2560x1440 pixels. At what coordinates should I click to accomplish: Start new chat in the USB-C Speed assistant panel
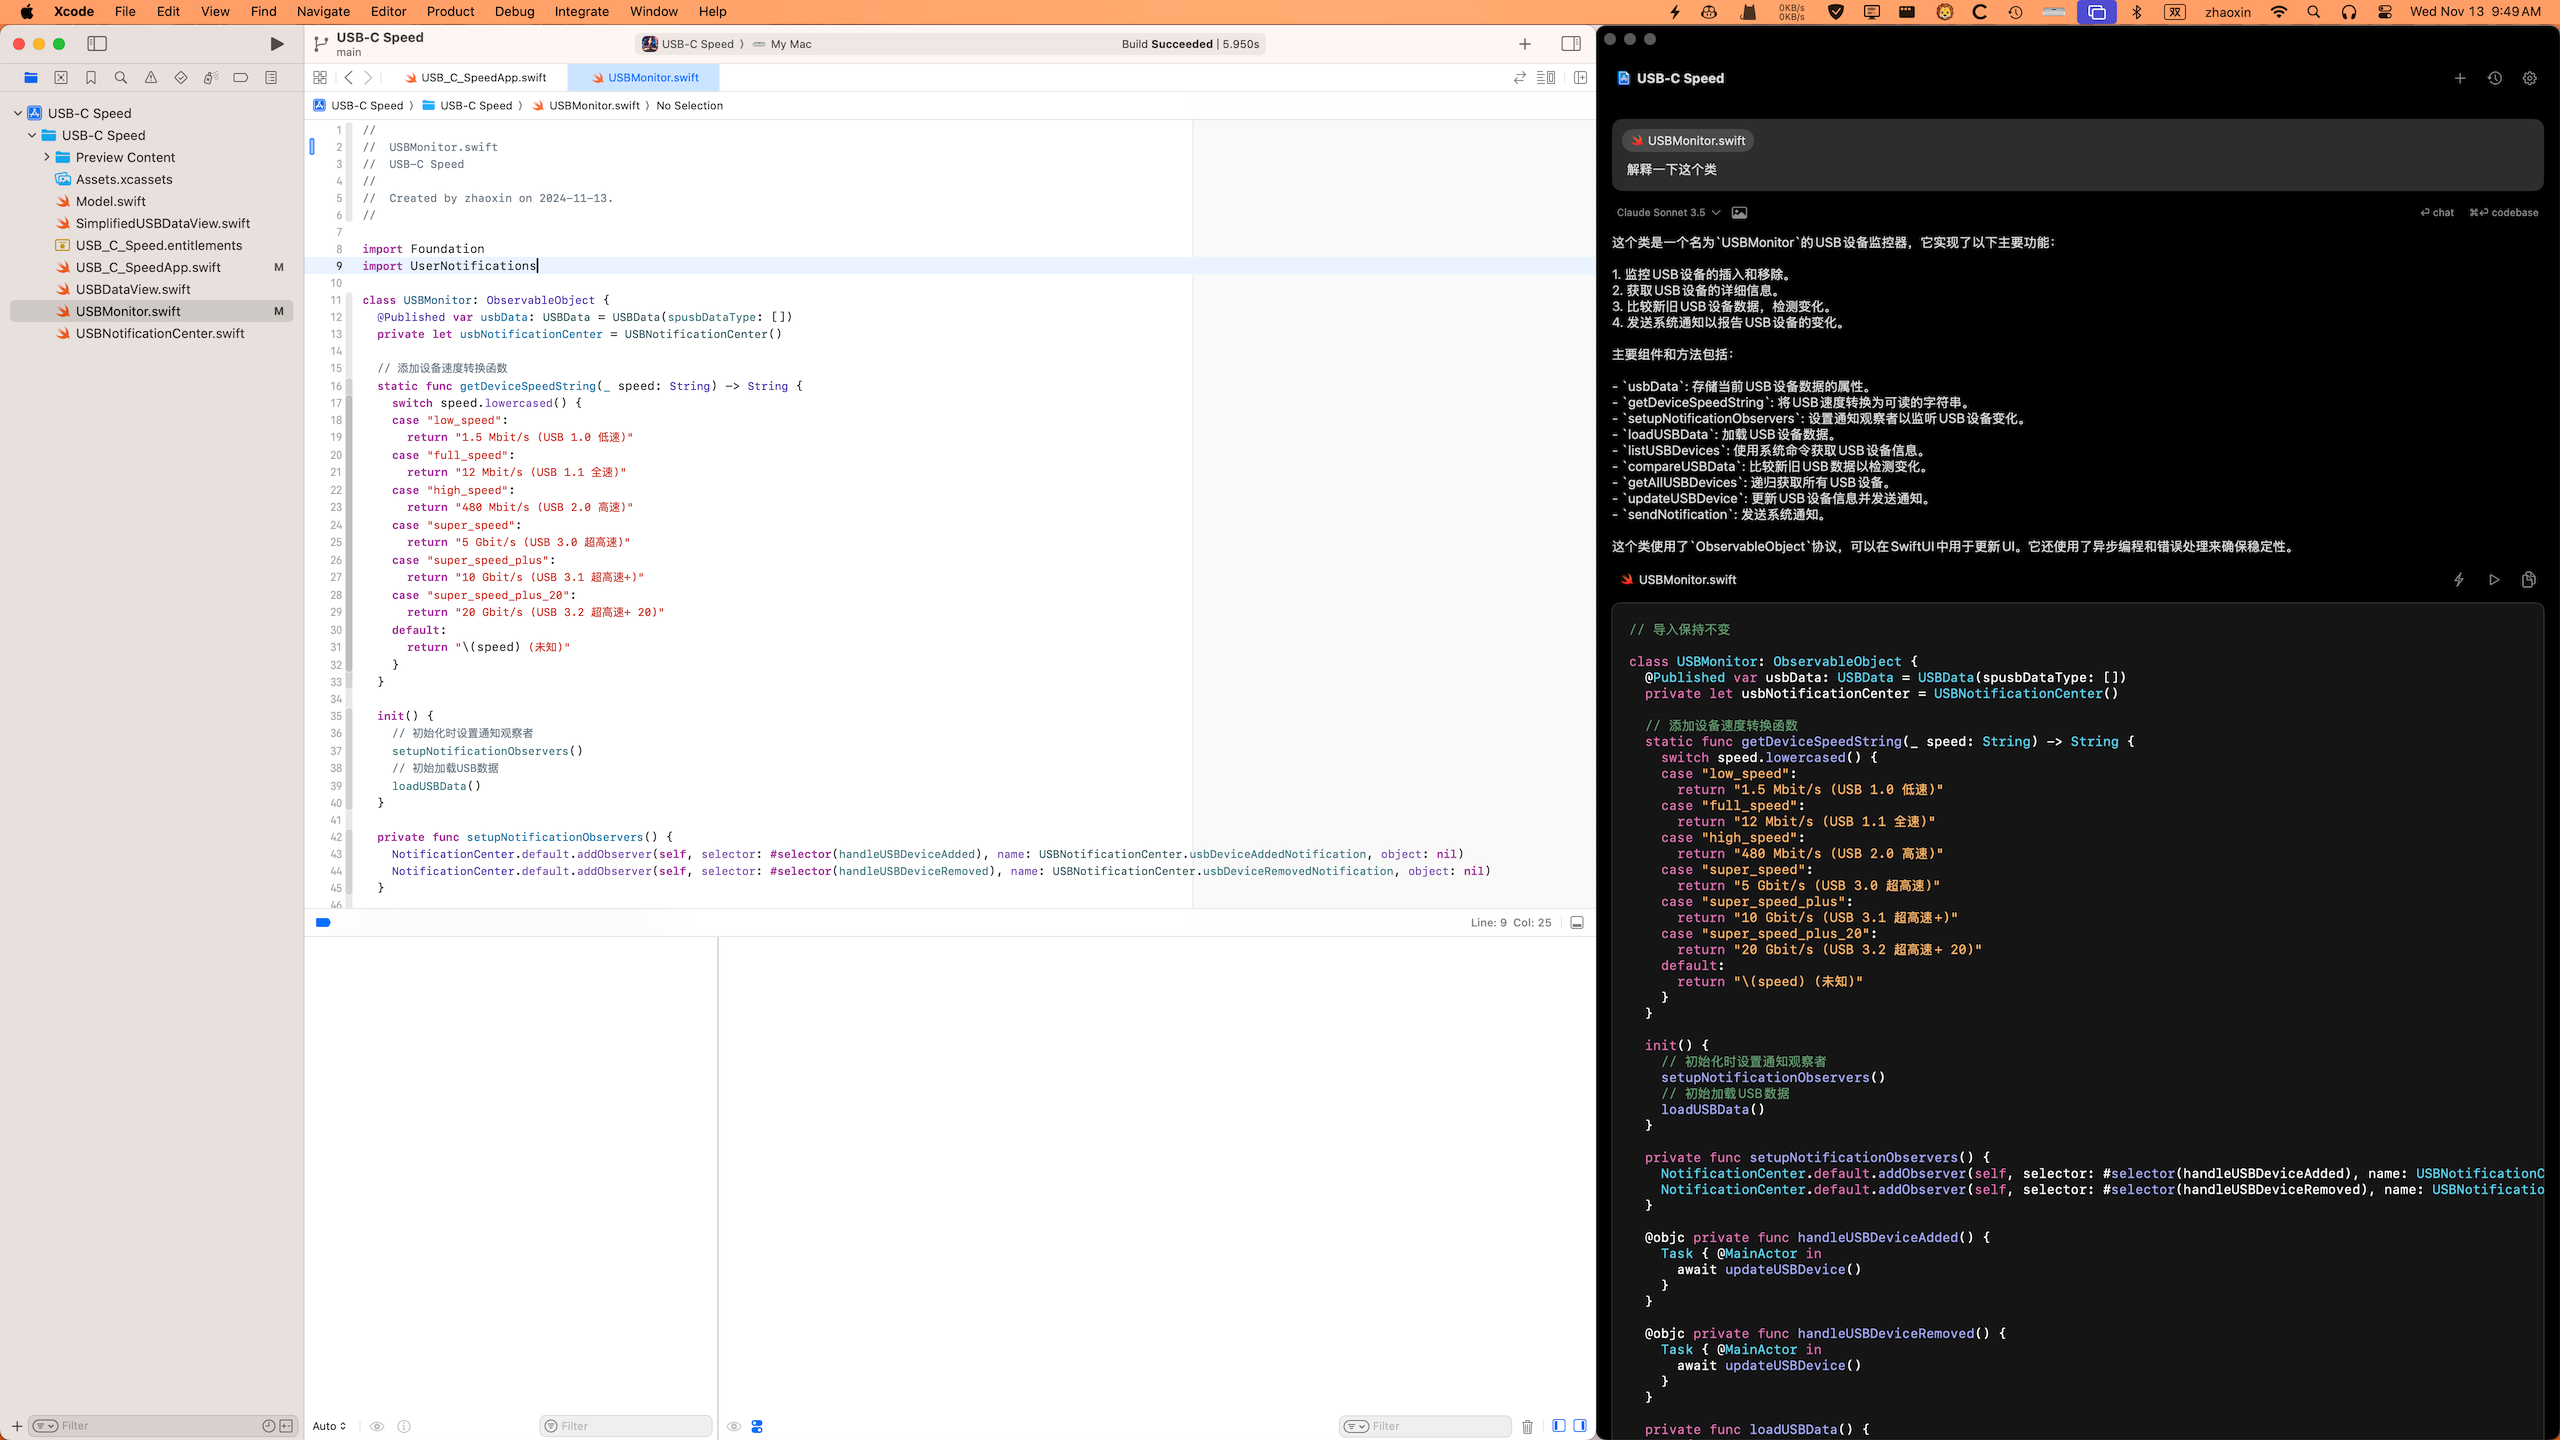(2460, 78)
